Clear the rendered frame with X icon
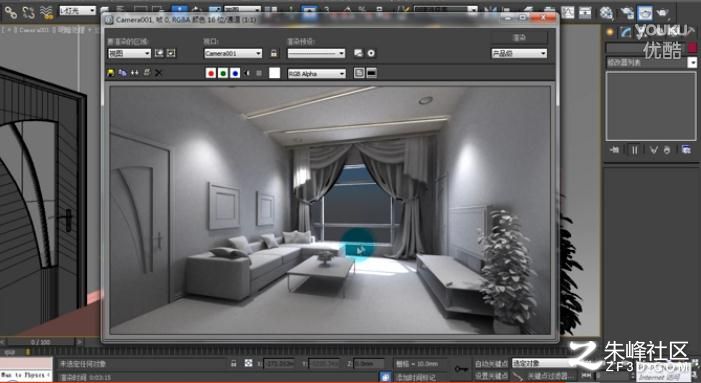 (158, 73)
